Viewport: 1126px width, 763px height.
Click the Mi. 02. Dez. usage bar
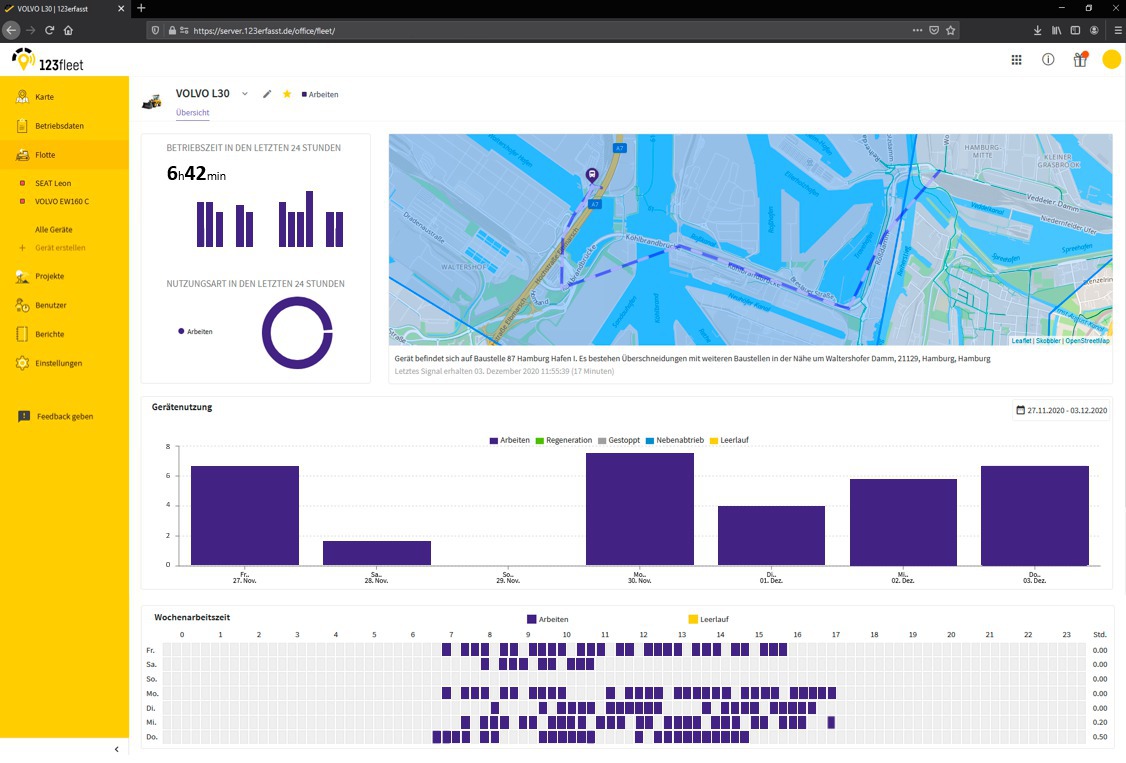[x=903, y=522]
